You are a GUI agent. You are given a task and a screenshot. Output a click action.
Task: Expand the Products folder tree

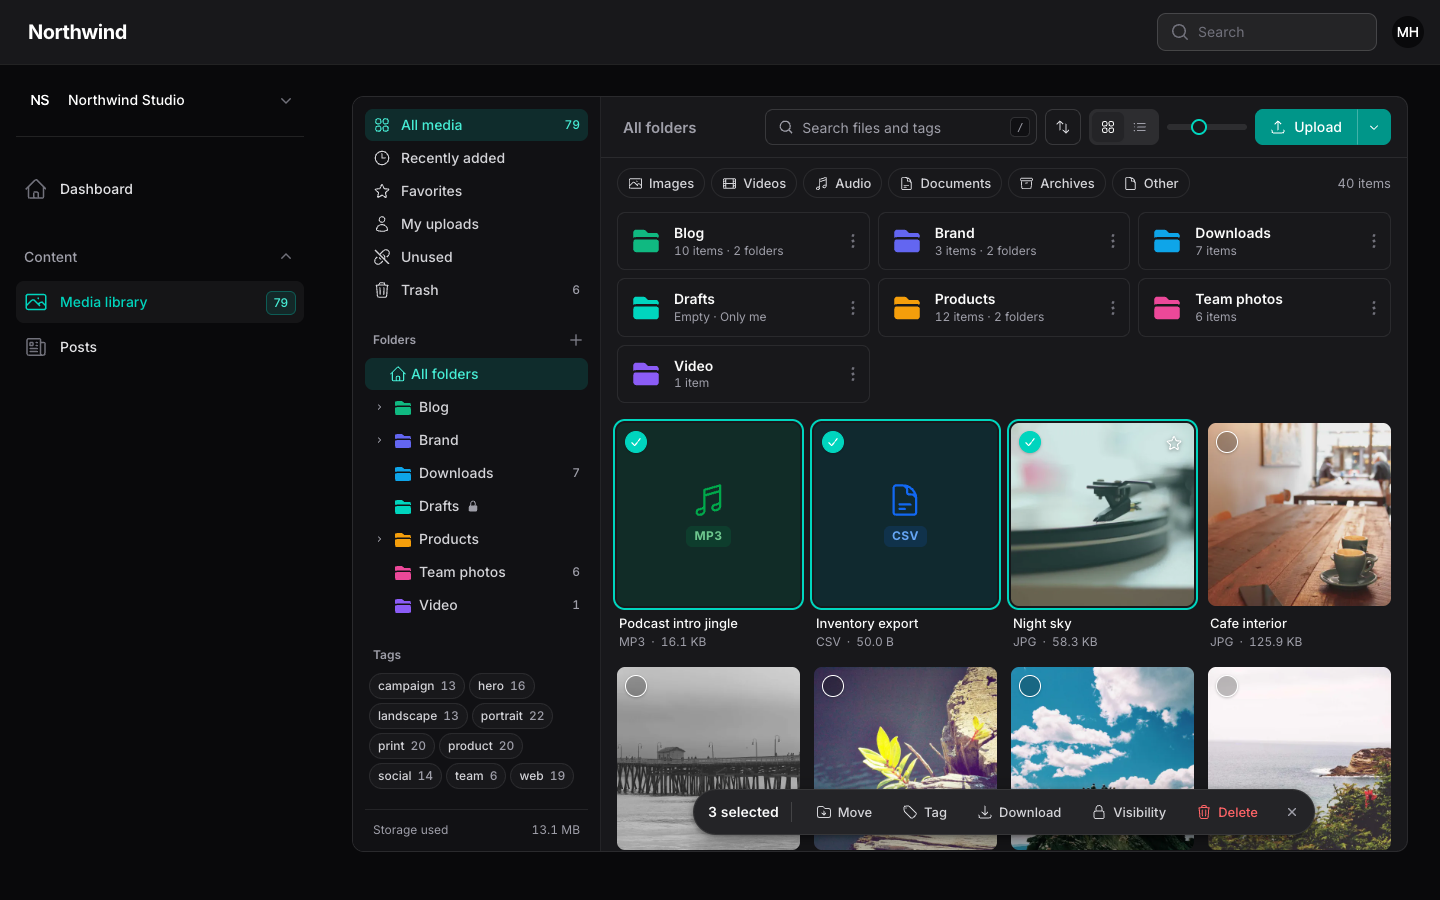point(379,539)
